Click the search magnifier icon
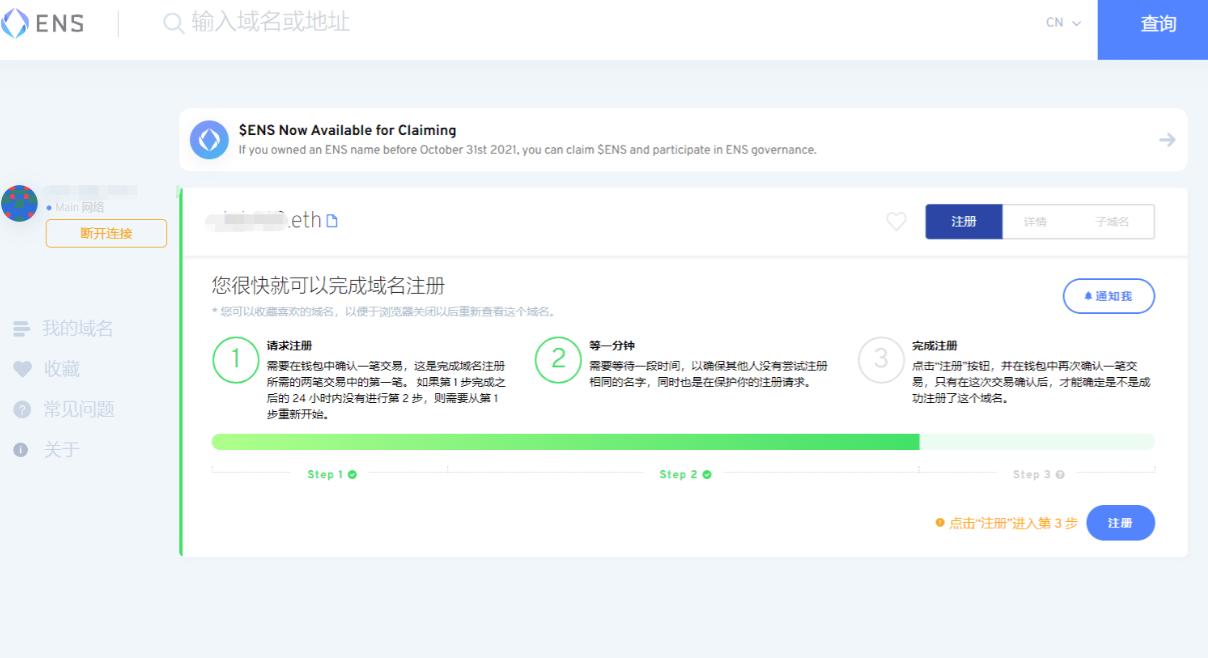The width and height of the screenshot is (1208, 658). pos(174,23)
